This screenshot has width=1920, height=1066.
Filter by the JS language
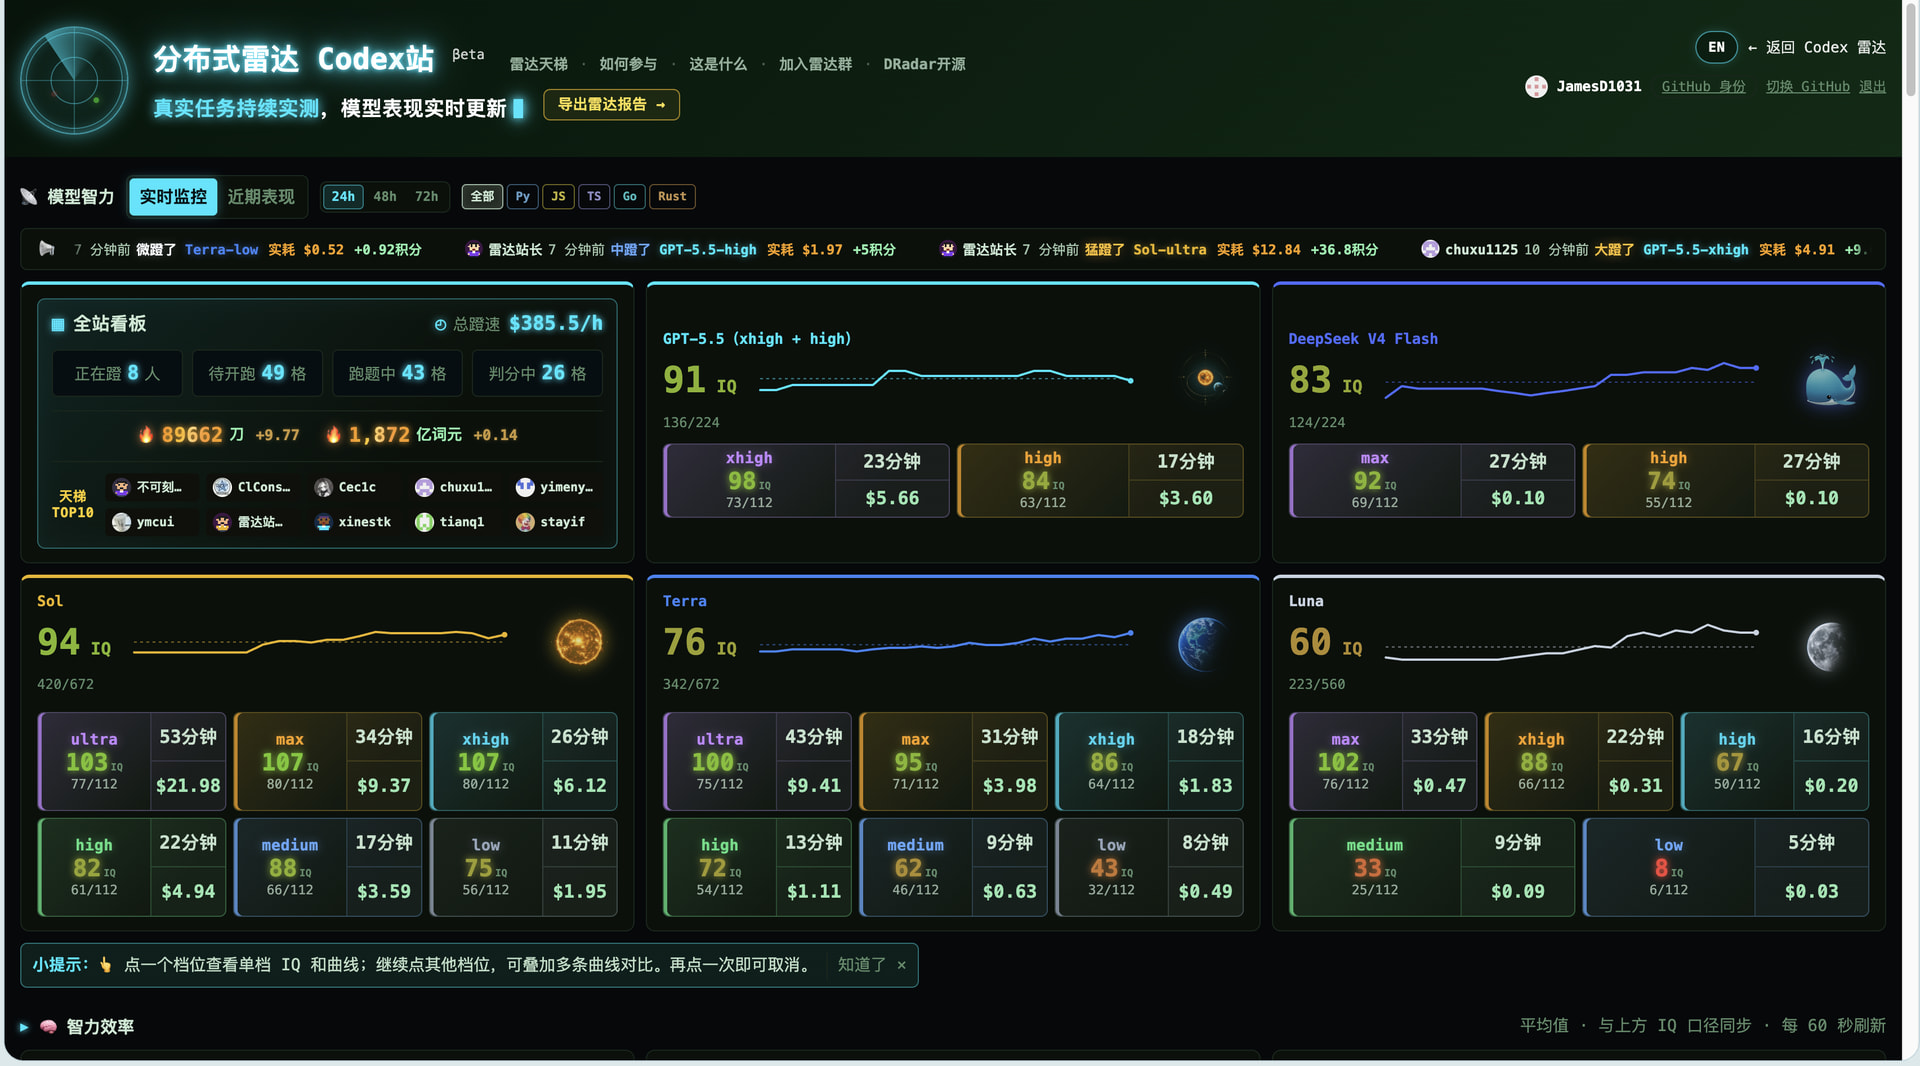558,196
